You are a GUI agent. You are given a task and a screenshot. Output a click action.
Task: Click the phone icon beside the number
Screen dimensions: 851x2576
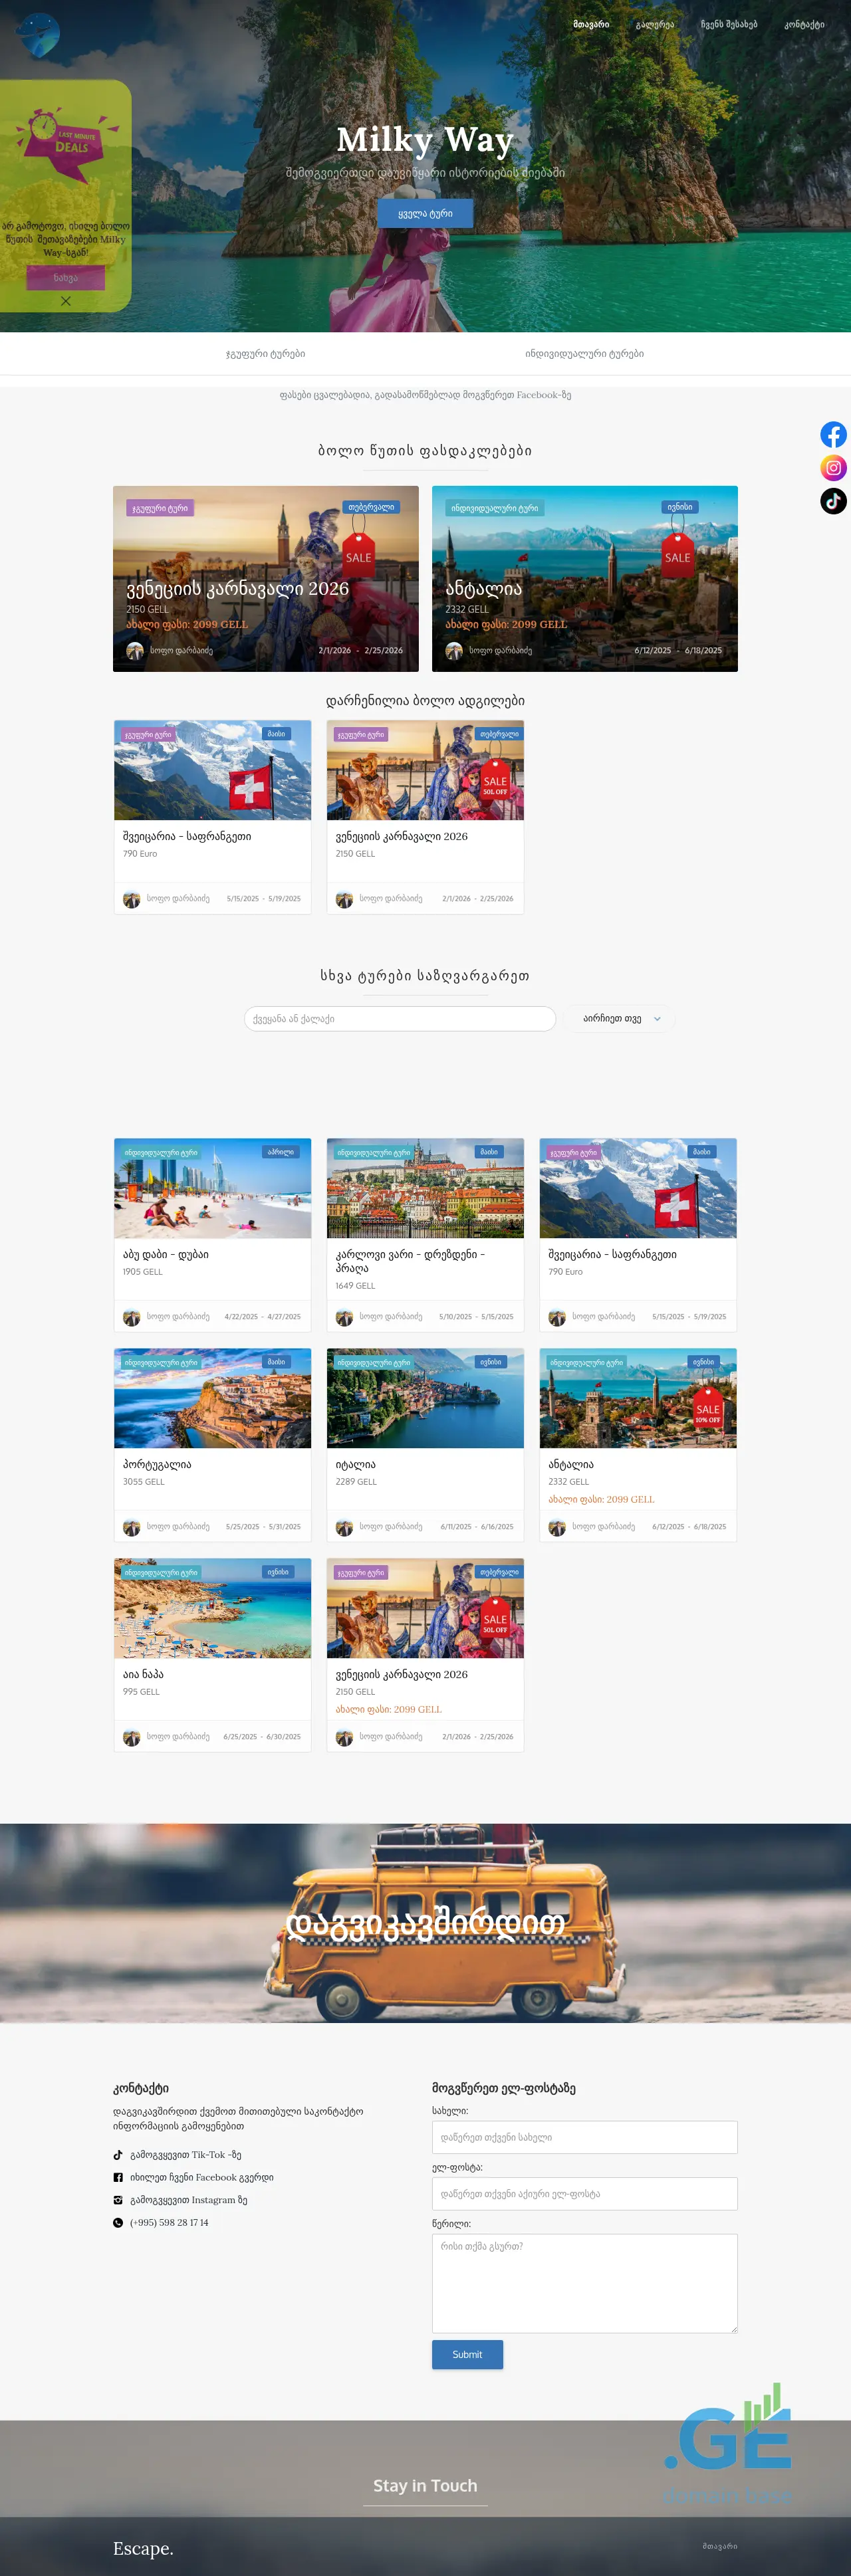click(118, 2222)
